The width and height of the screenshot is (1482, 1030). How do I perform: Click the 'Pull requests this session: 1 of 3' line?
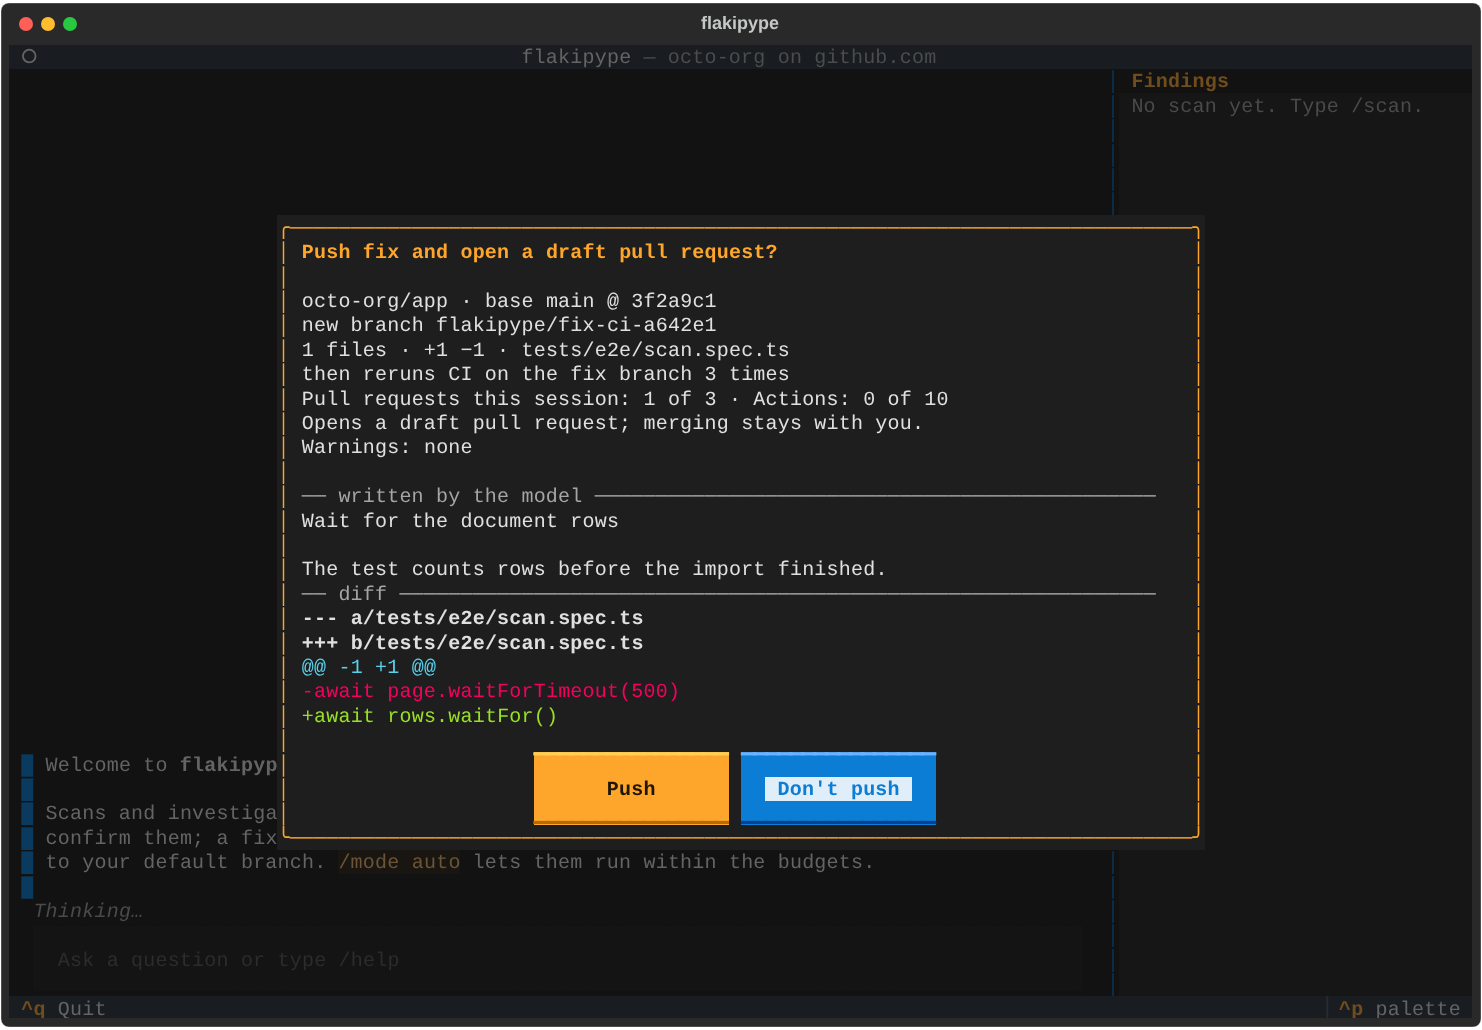pyautogui.click(x=625, y=399)
